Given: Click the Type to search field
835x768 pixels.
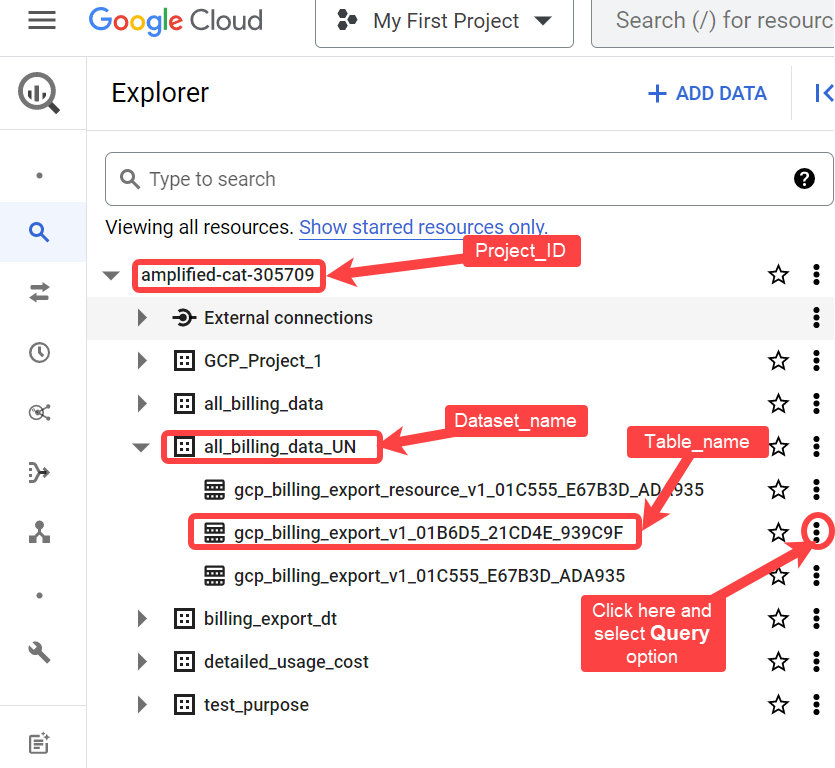Looking at the screenshot, I should click(x=460, y=179).
